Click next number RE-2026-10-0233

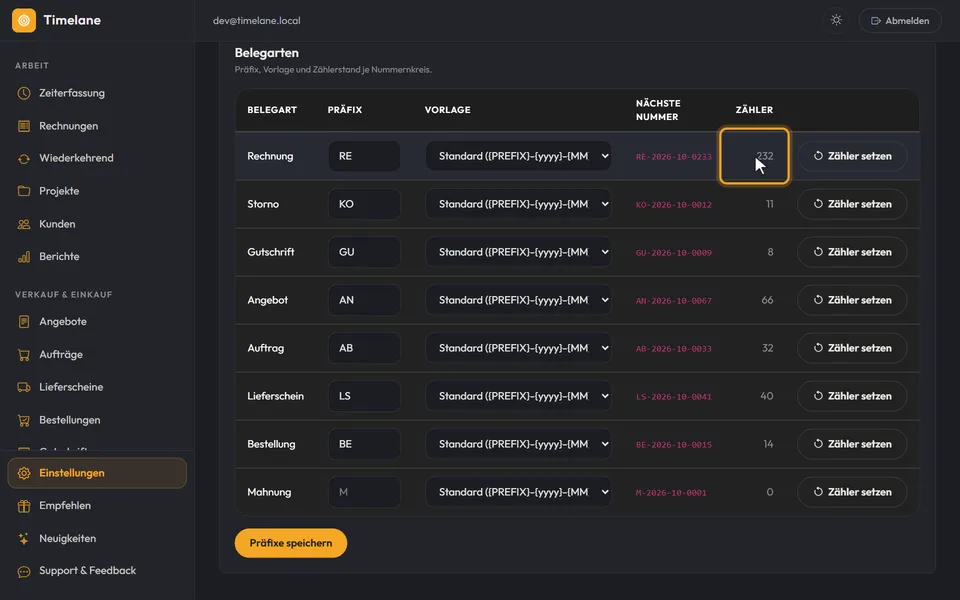(673, 157)
